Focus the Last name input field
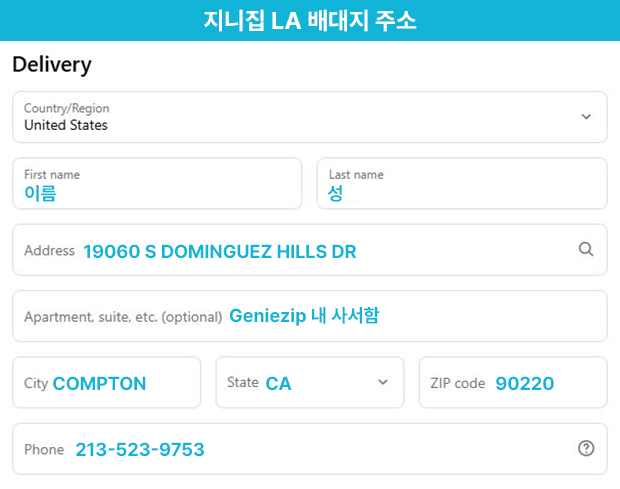 coord(462,183)
